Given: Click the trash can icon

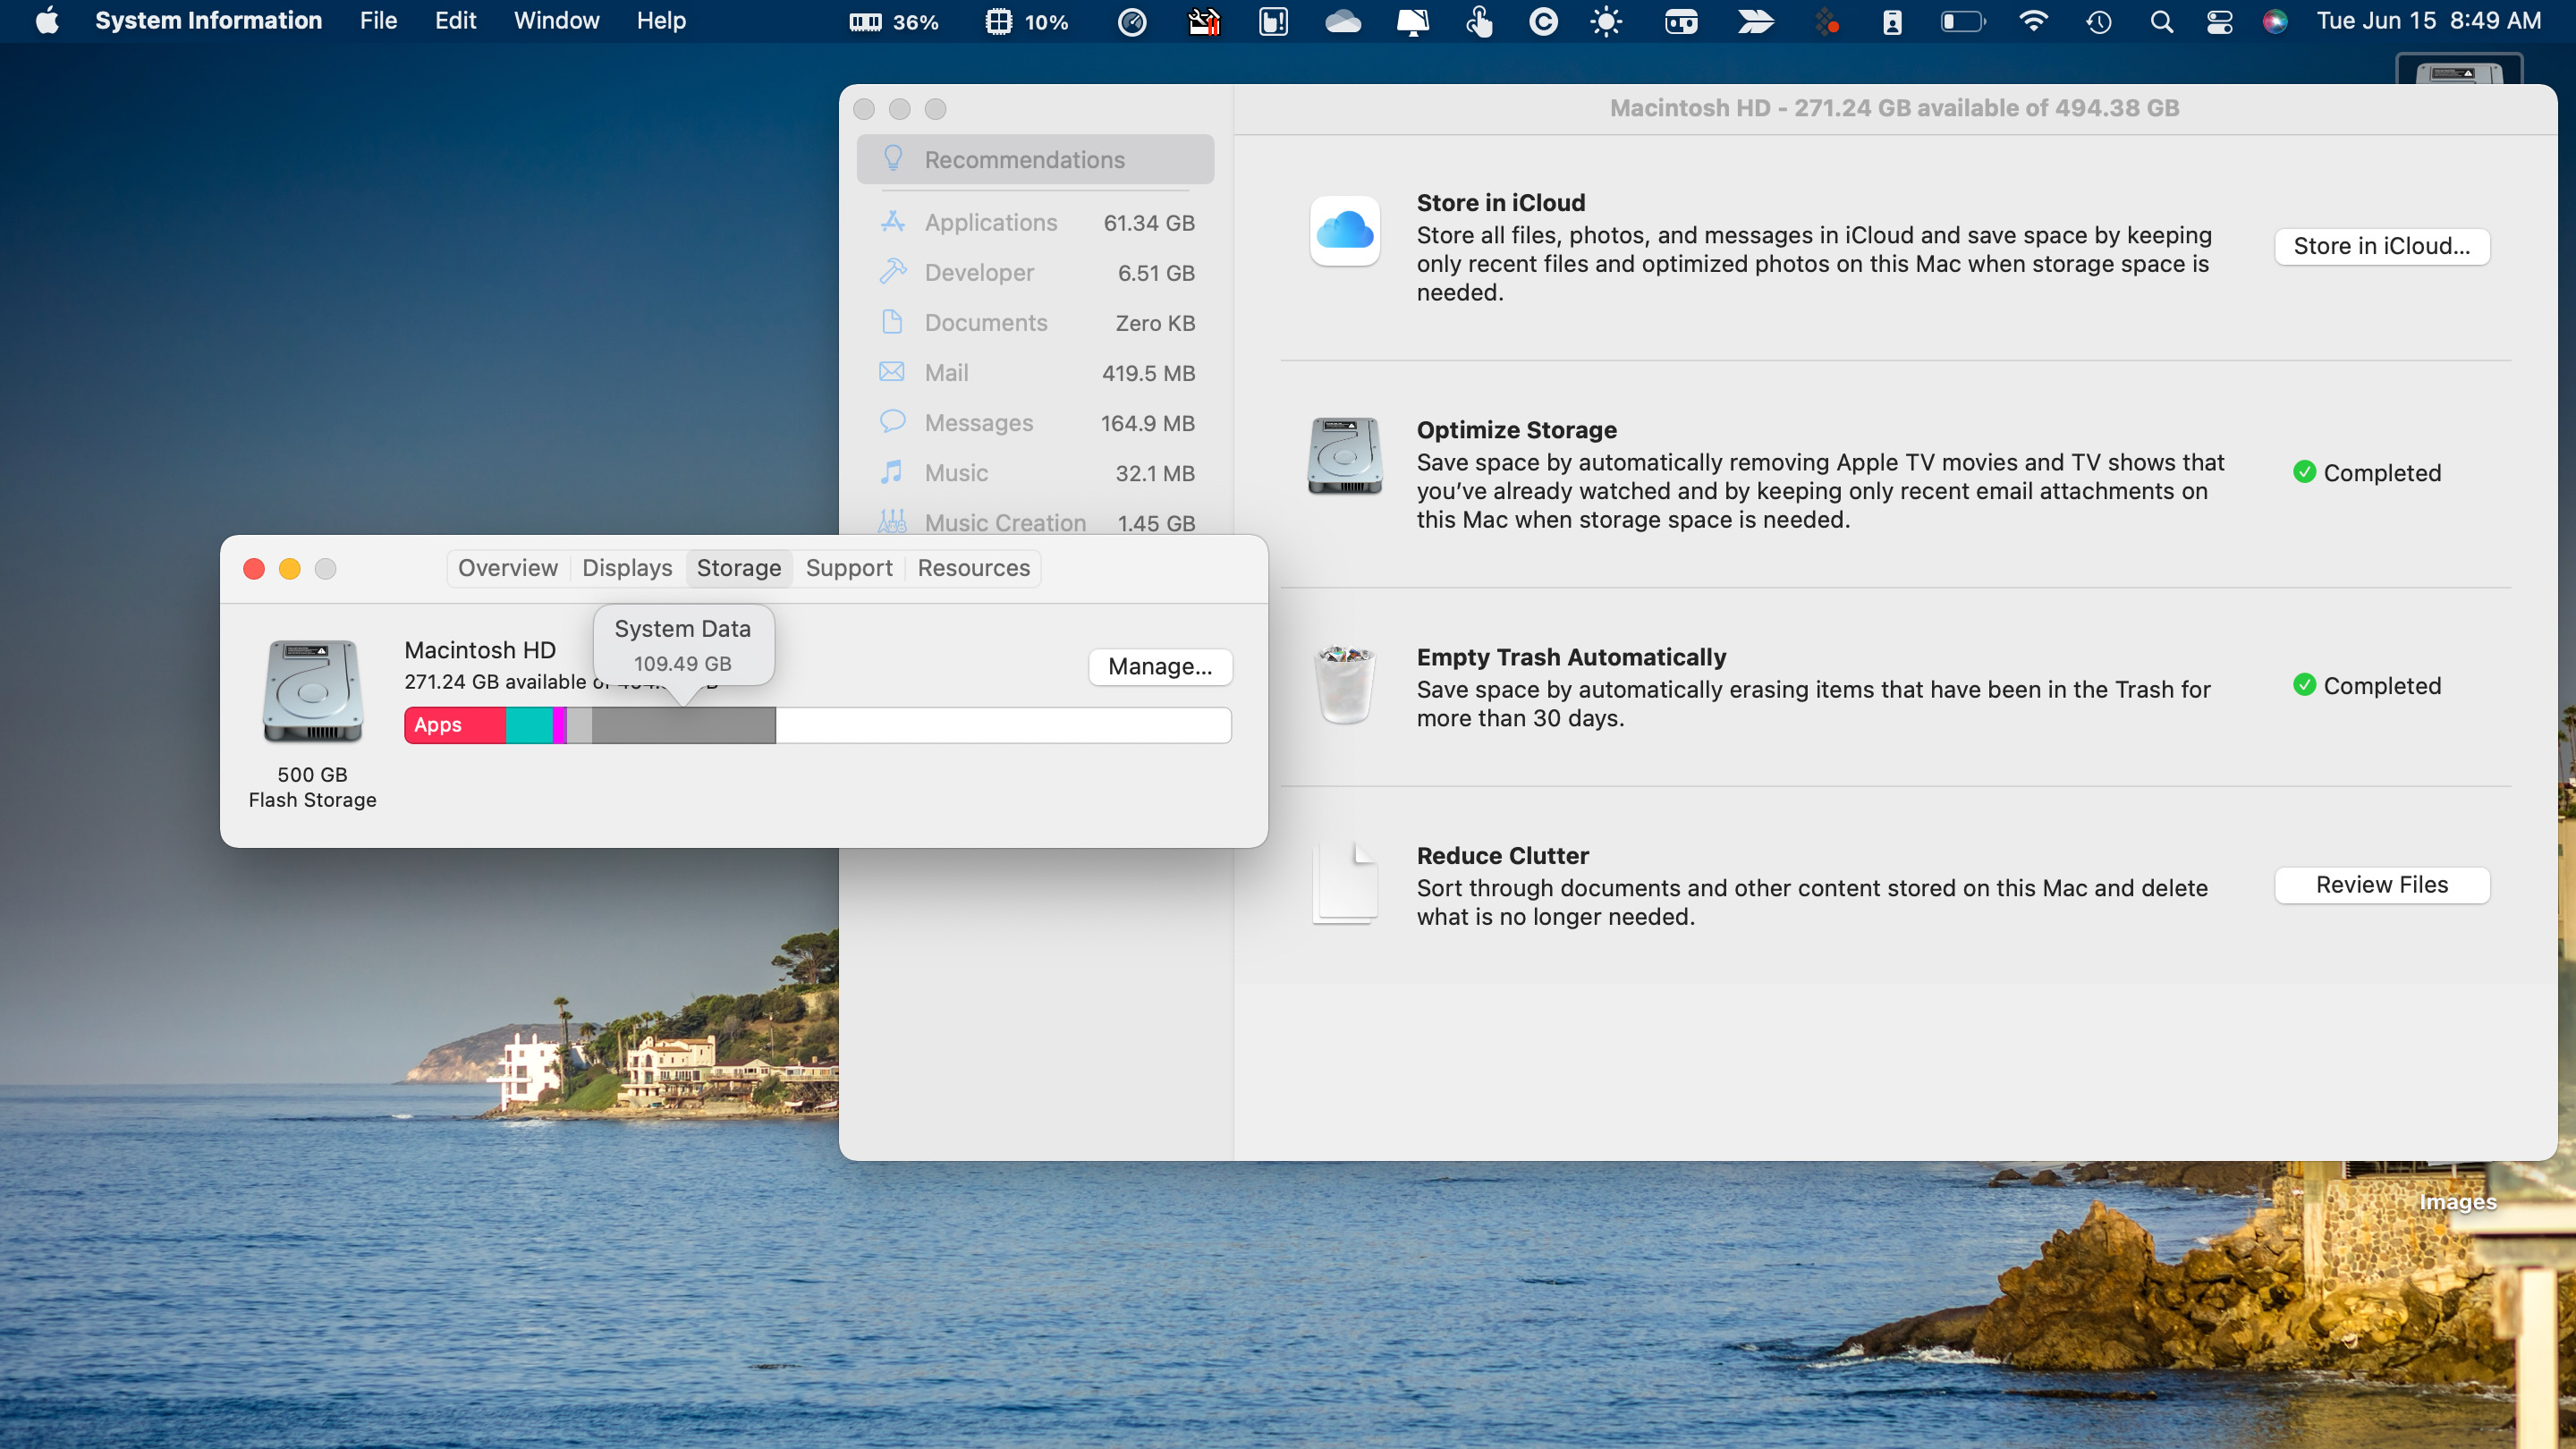Looking at the screenshot, I should point(1345,685).
